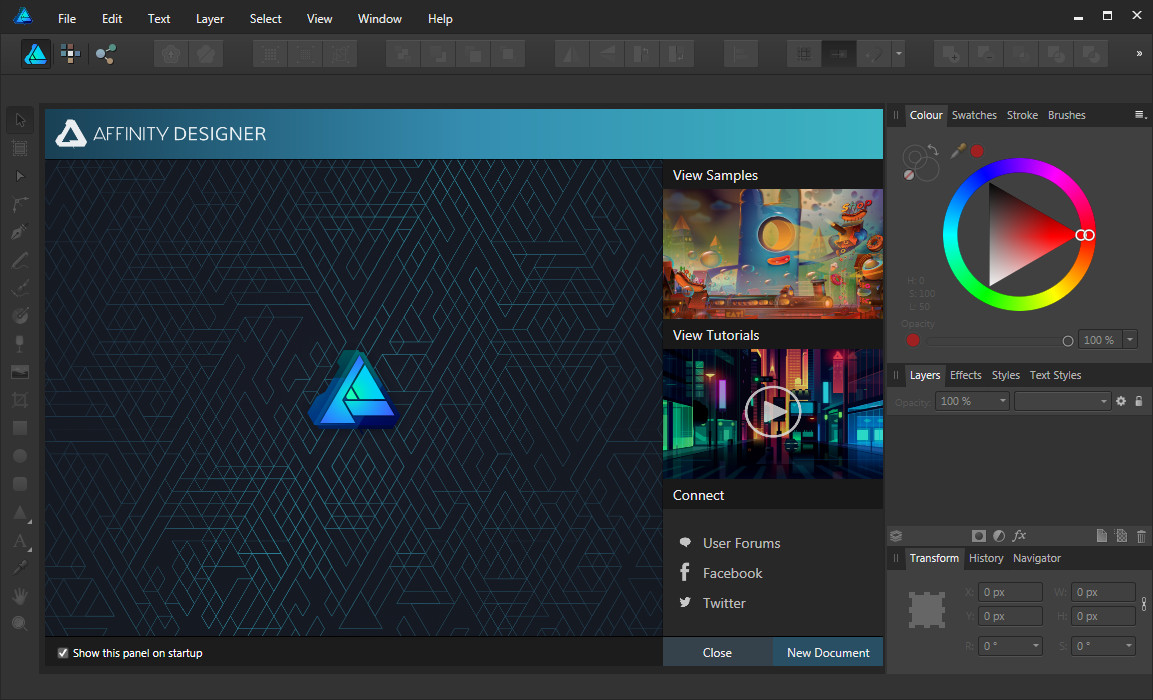Switch to the History tab
The image size is (1153, 700).
pos(986,558)
